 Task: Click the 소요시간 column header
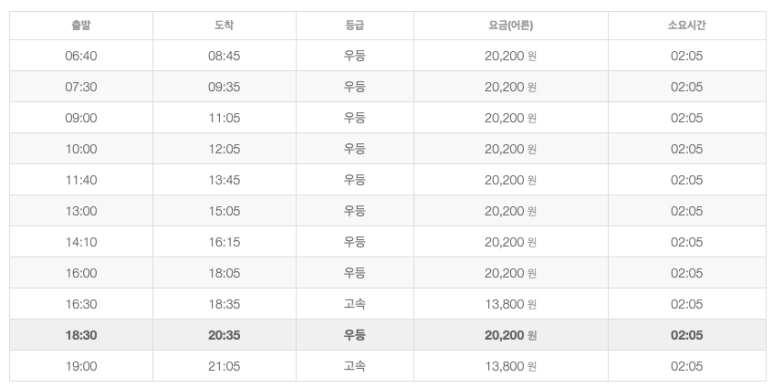coord(687,25)
